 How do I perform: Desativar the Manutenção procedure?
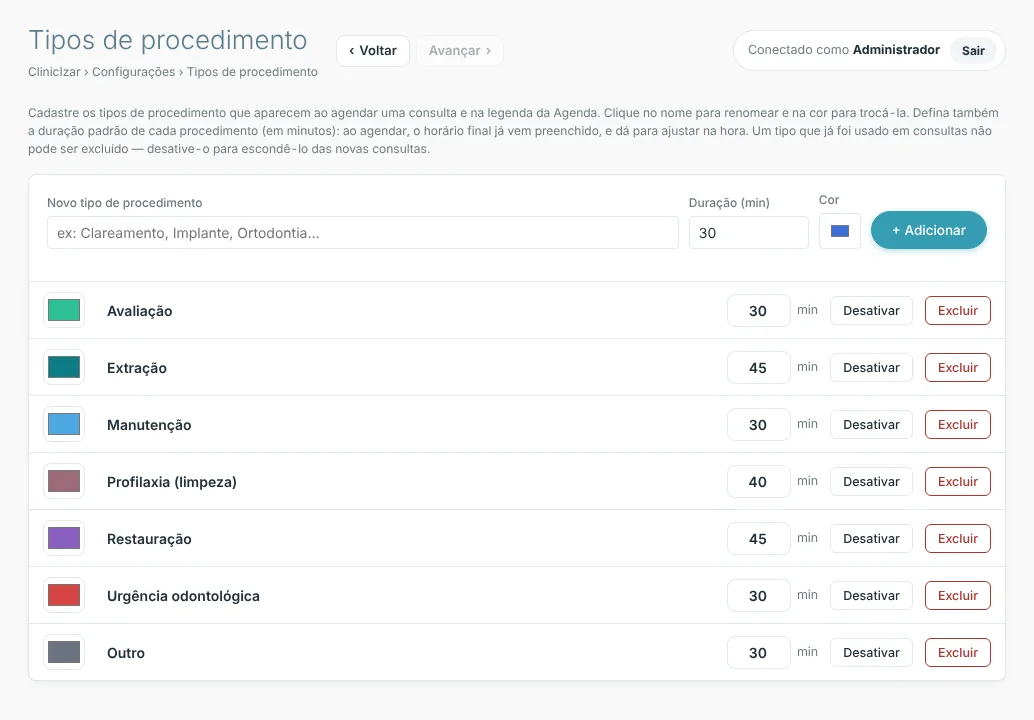coord(871,425)
